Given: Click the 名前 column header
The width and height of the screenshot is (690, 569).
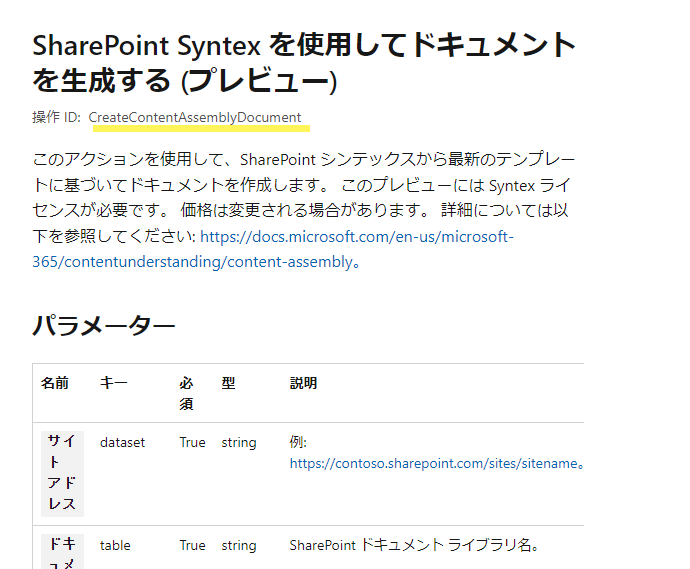Looking at the screenshot, I should [x=55, y=383].
